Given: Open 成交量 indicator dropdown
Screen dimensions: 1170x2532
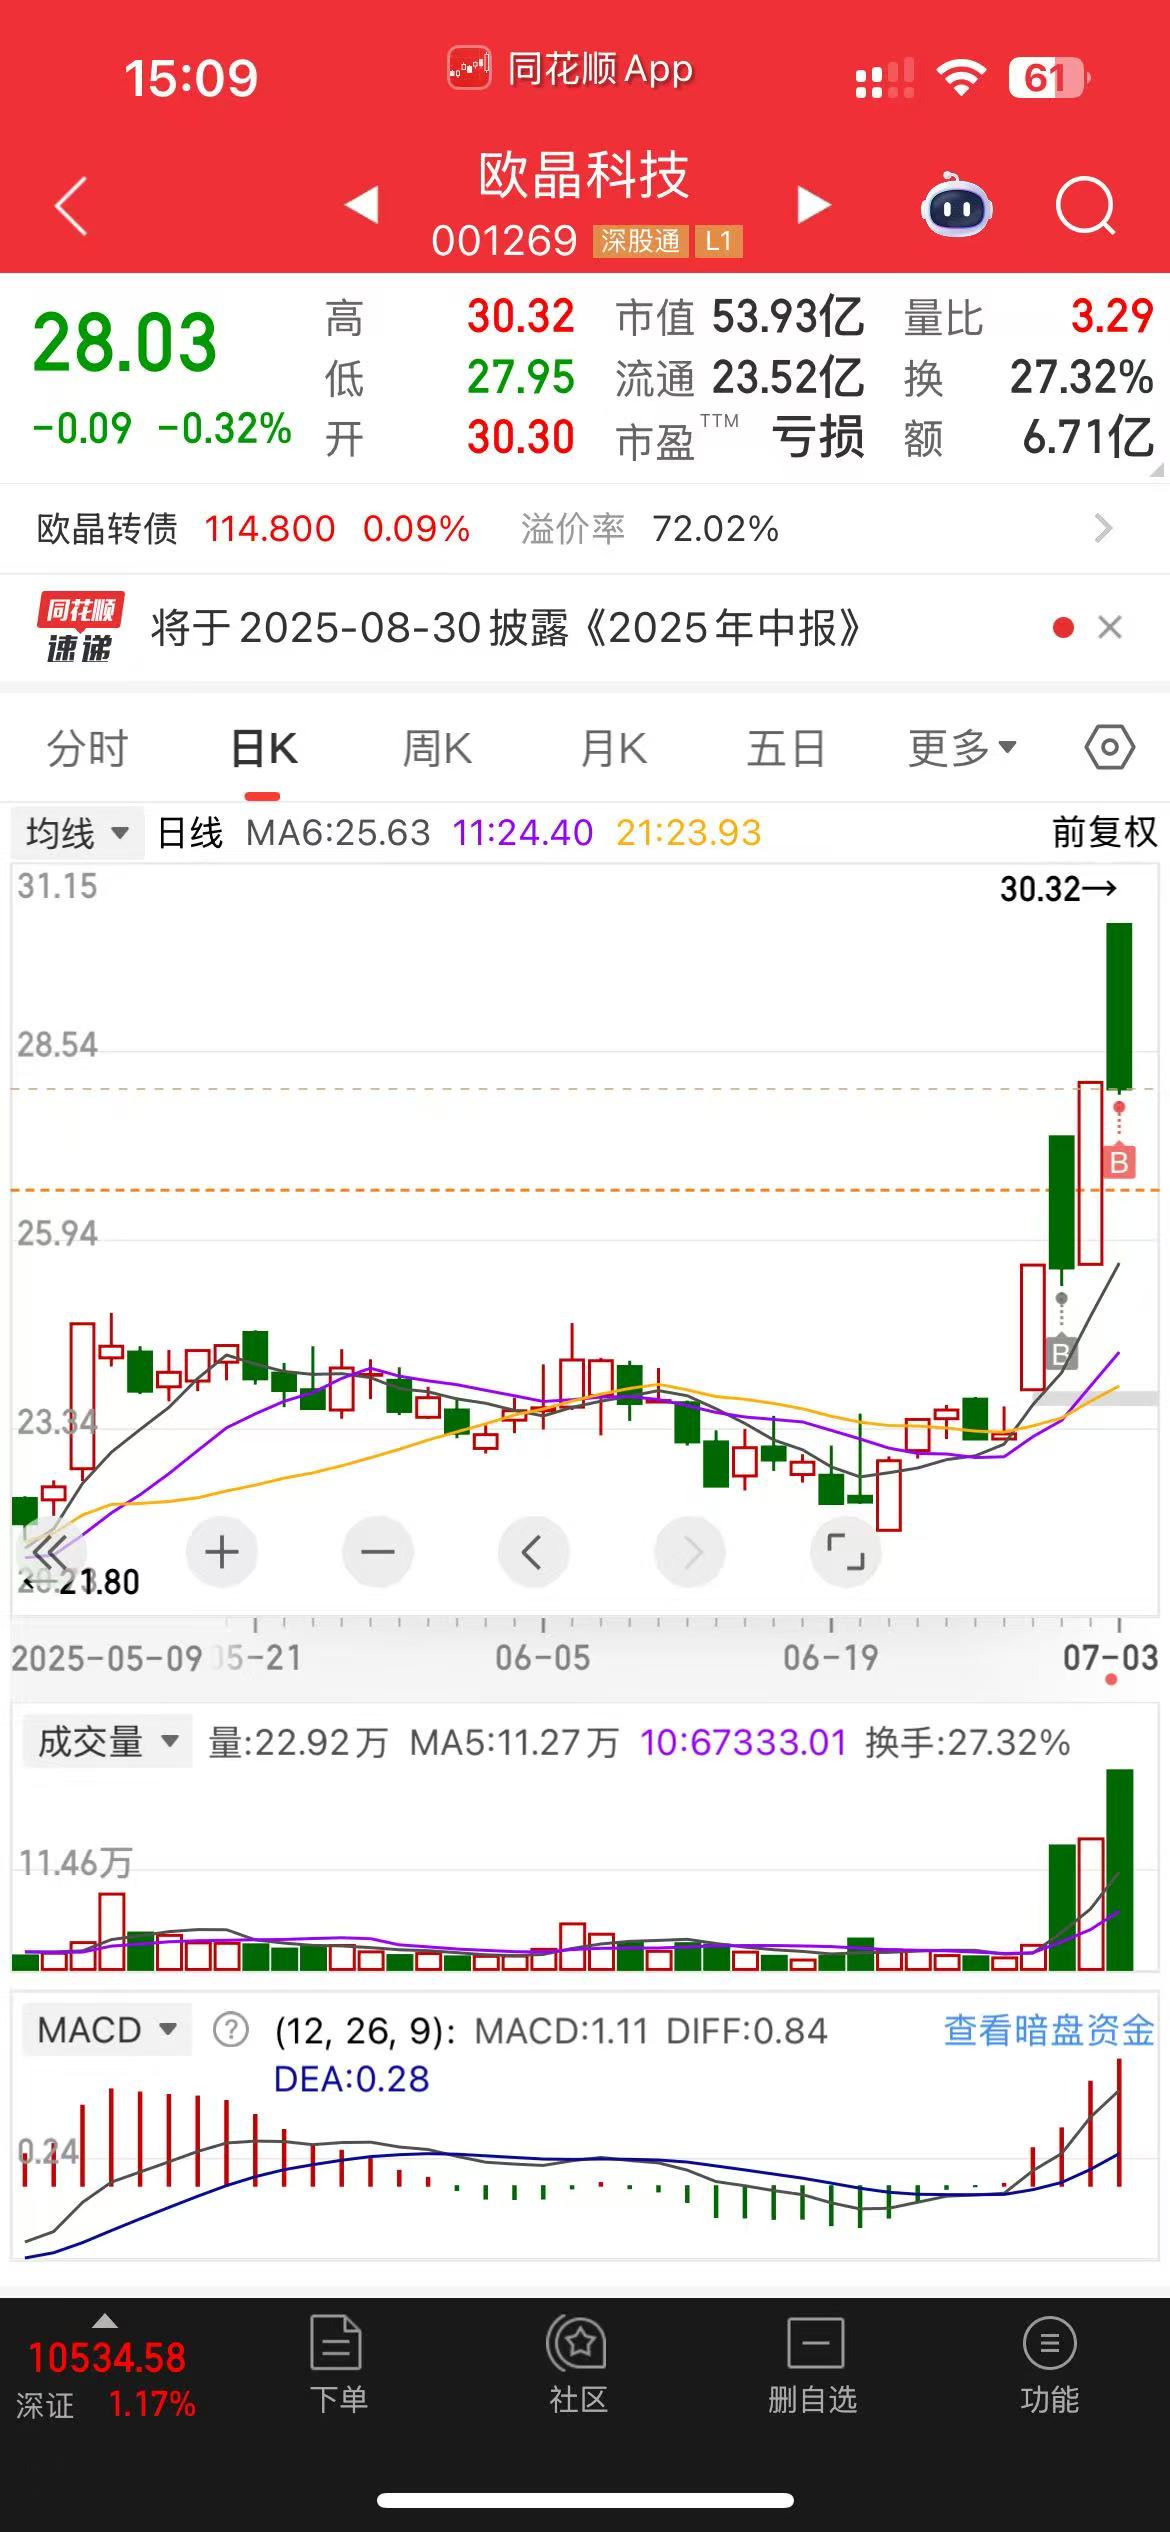Looking at the screenshot, I should (x=107, y=1742).
